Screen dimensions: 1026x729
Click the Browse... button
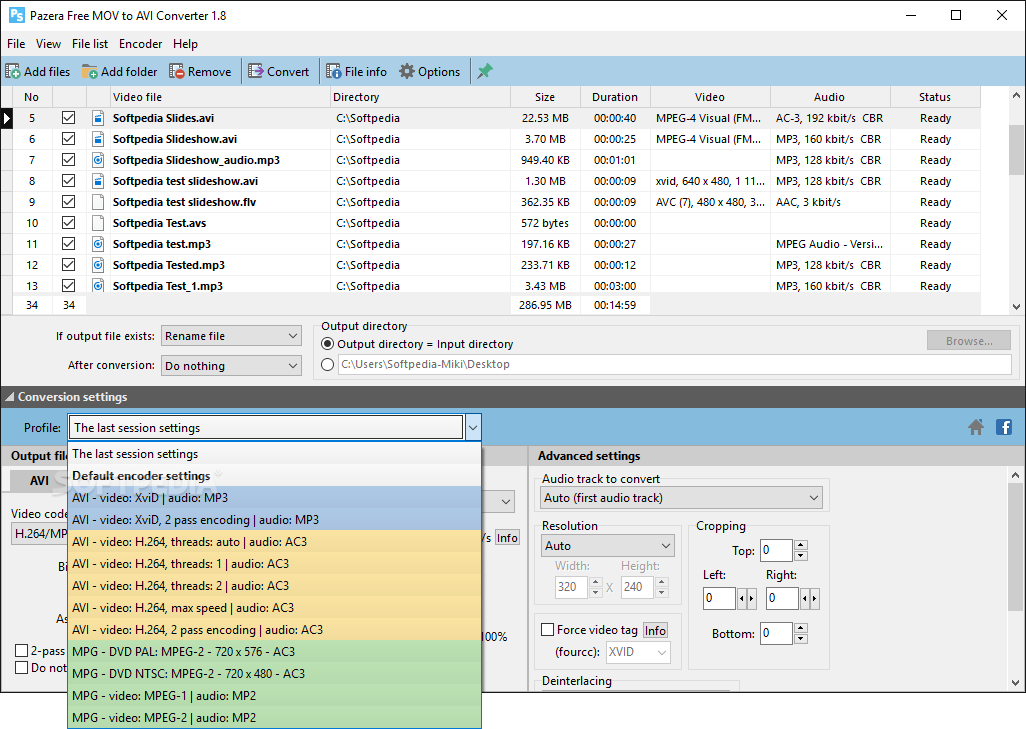click(x=969, y=341)
